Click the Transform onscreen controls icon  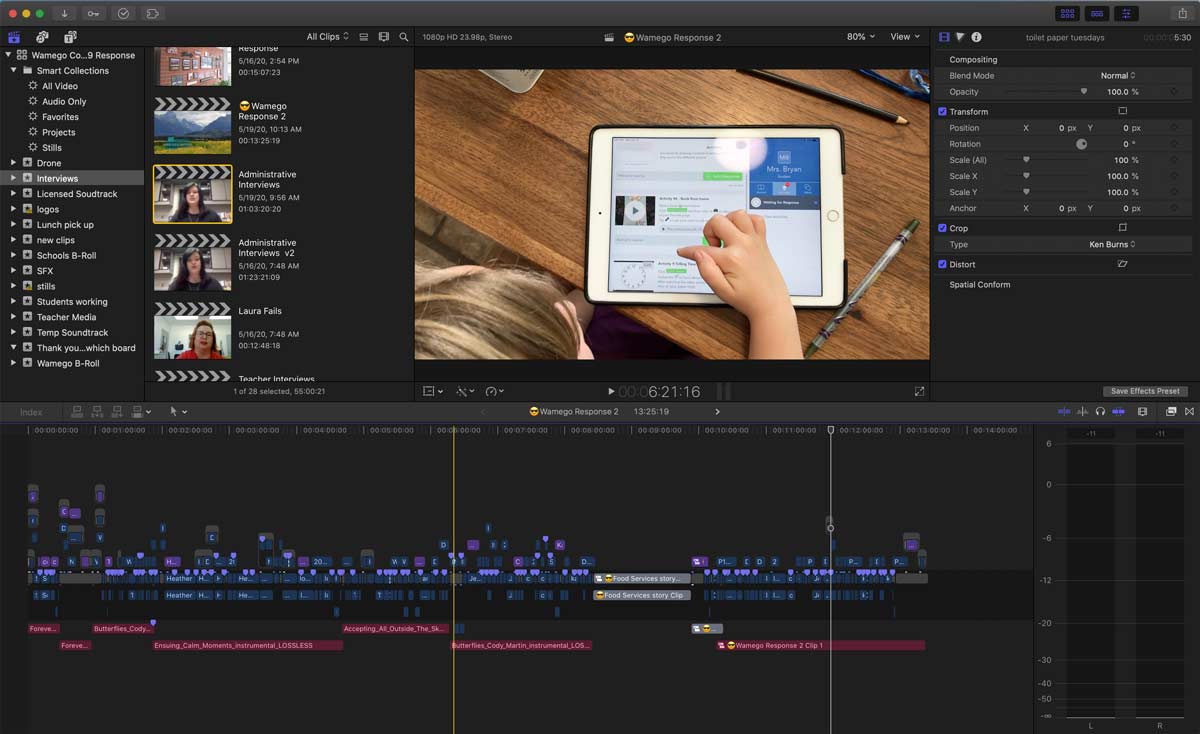pyautogui.click(x=1122, y=112)
